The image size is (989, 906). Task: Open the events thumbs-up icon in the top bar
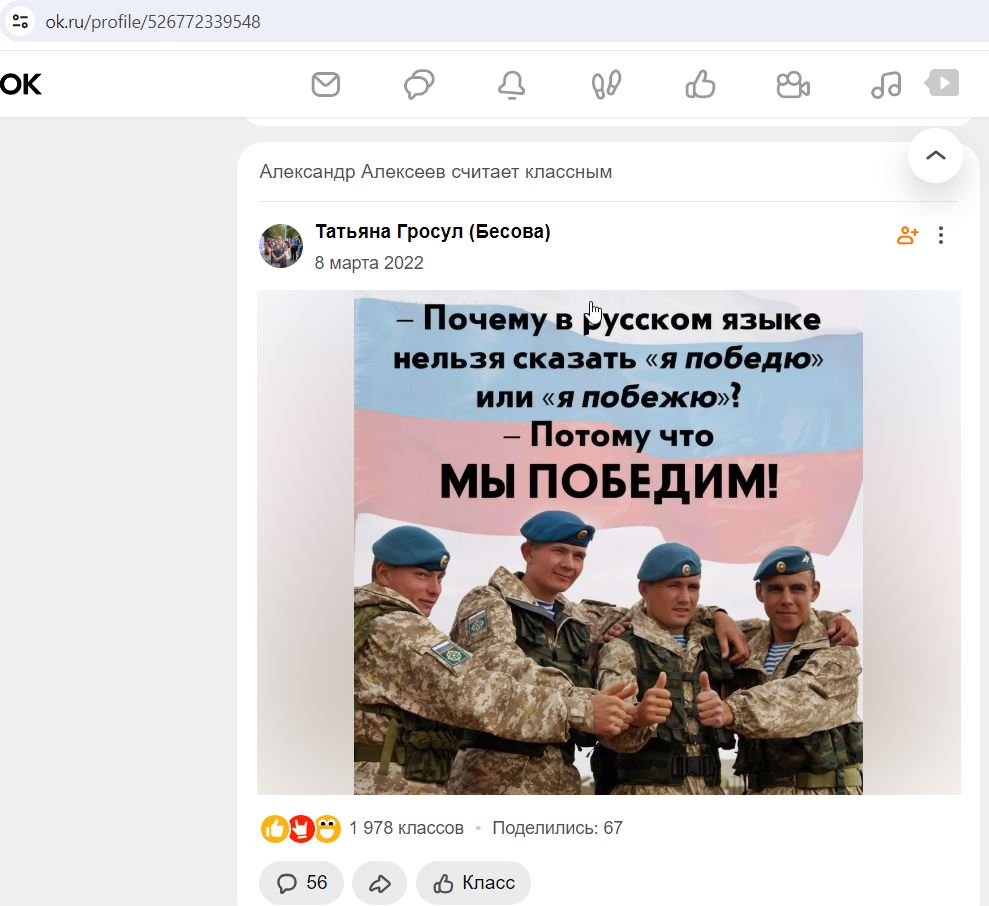[x=700, y=85]
